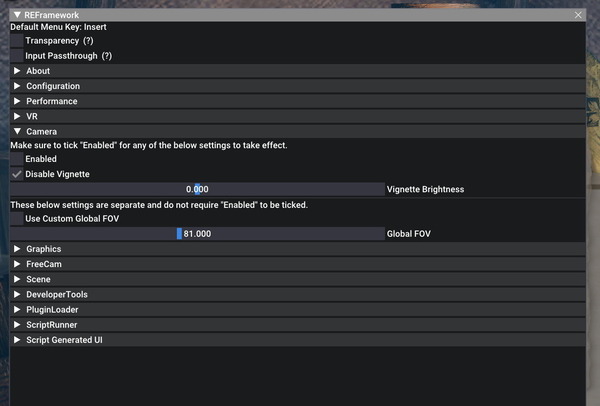
Task: Expand the PluginLoader section
Action: coord(298,310)
